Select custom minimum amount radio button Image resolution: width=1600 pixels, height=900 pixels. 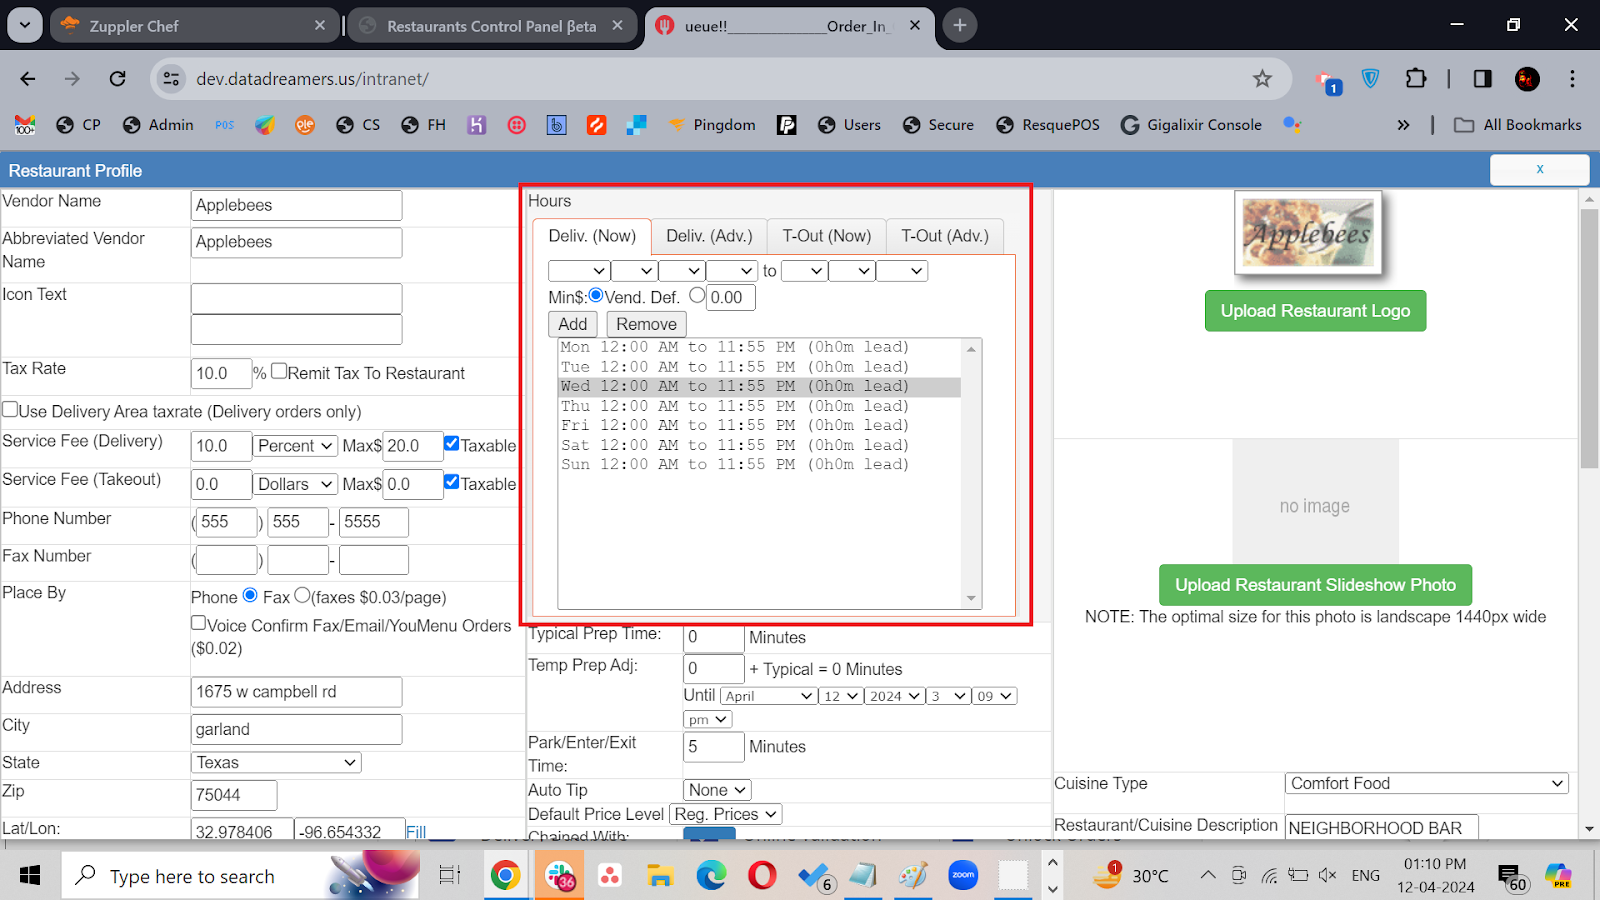697,295
